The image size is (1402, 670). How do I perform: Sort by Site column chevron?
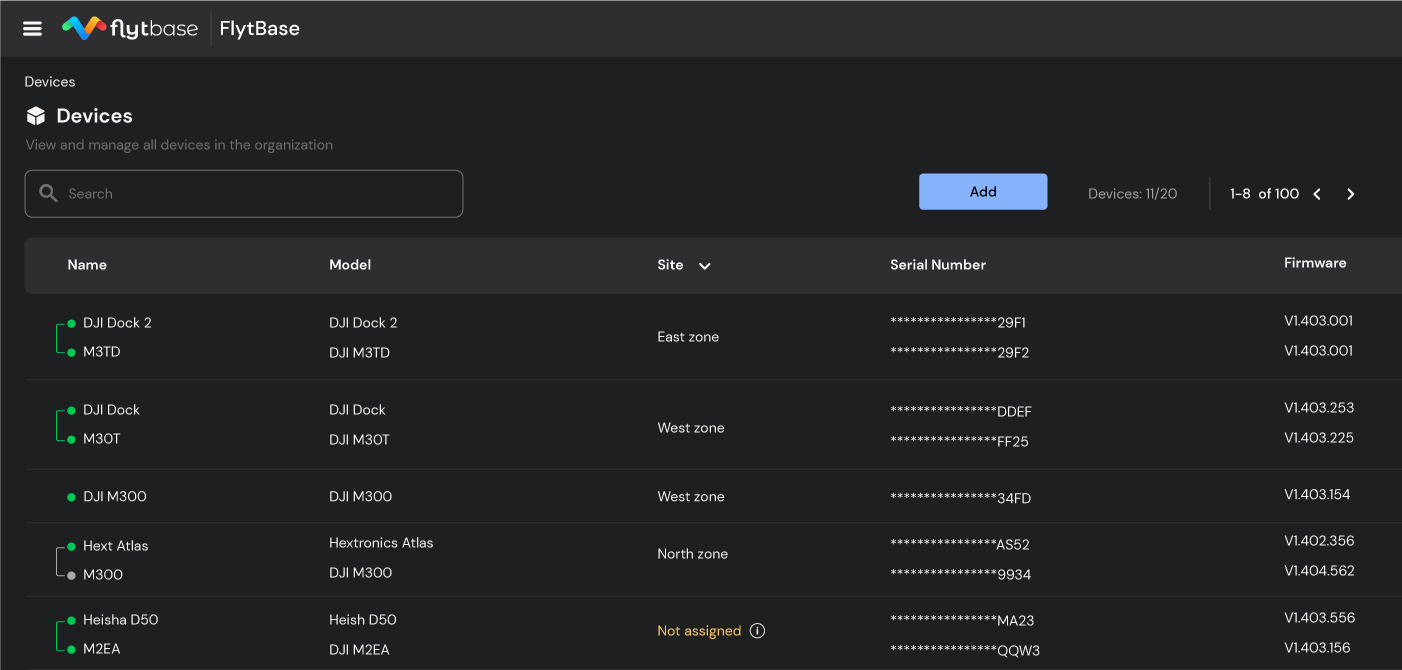(x=704, y=266)
